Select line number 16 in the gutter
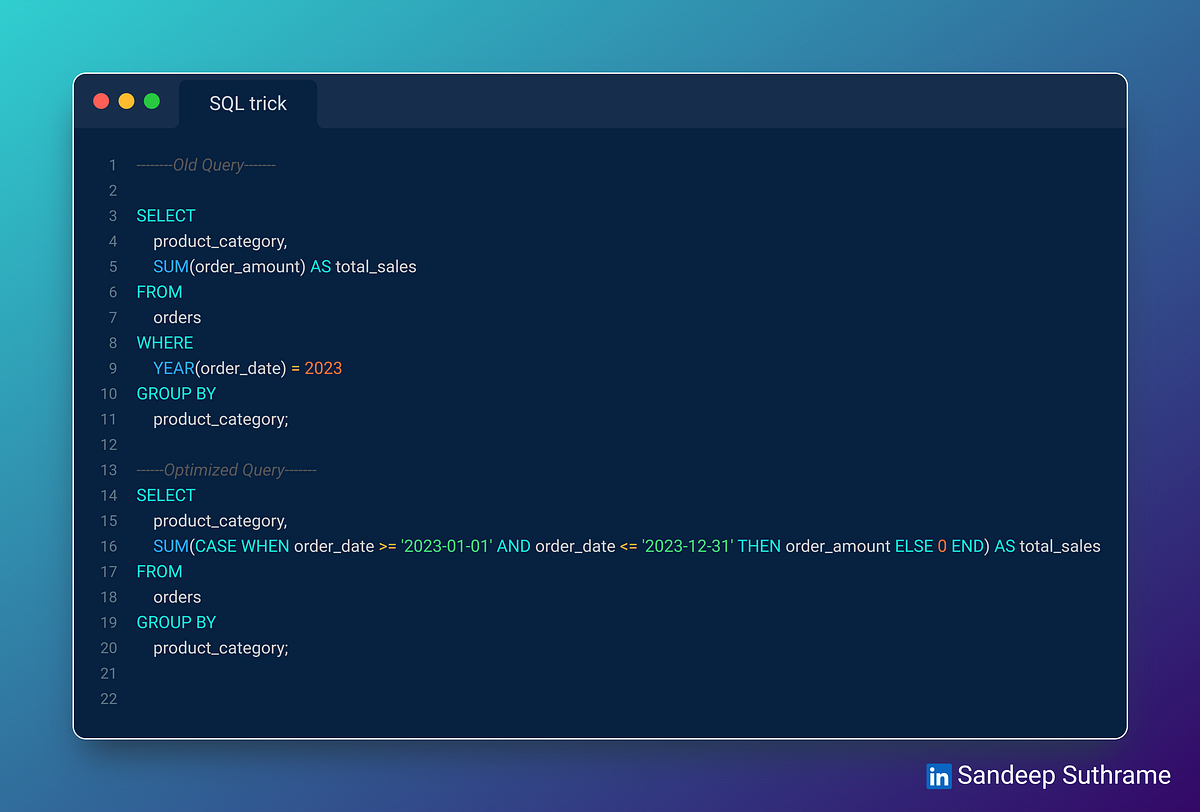Screen dimensions: 1200x812 (108, 546)
